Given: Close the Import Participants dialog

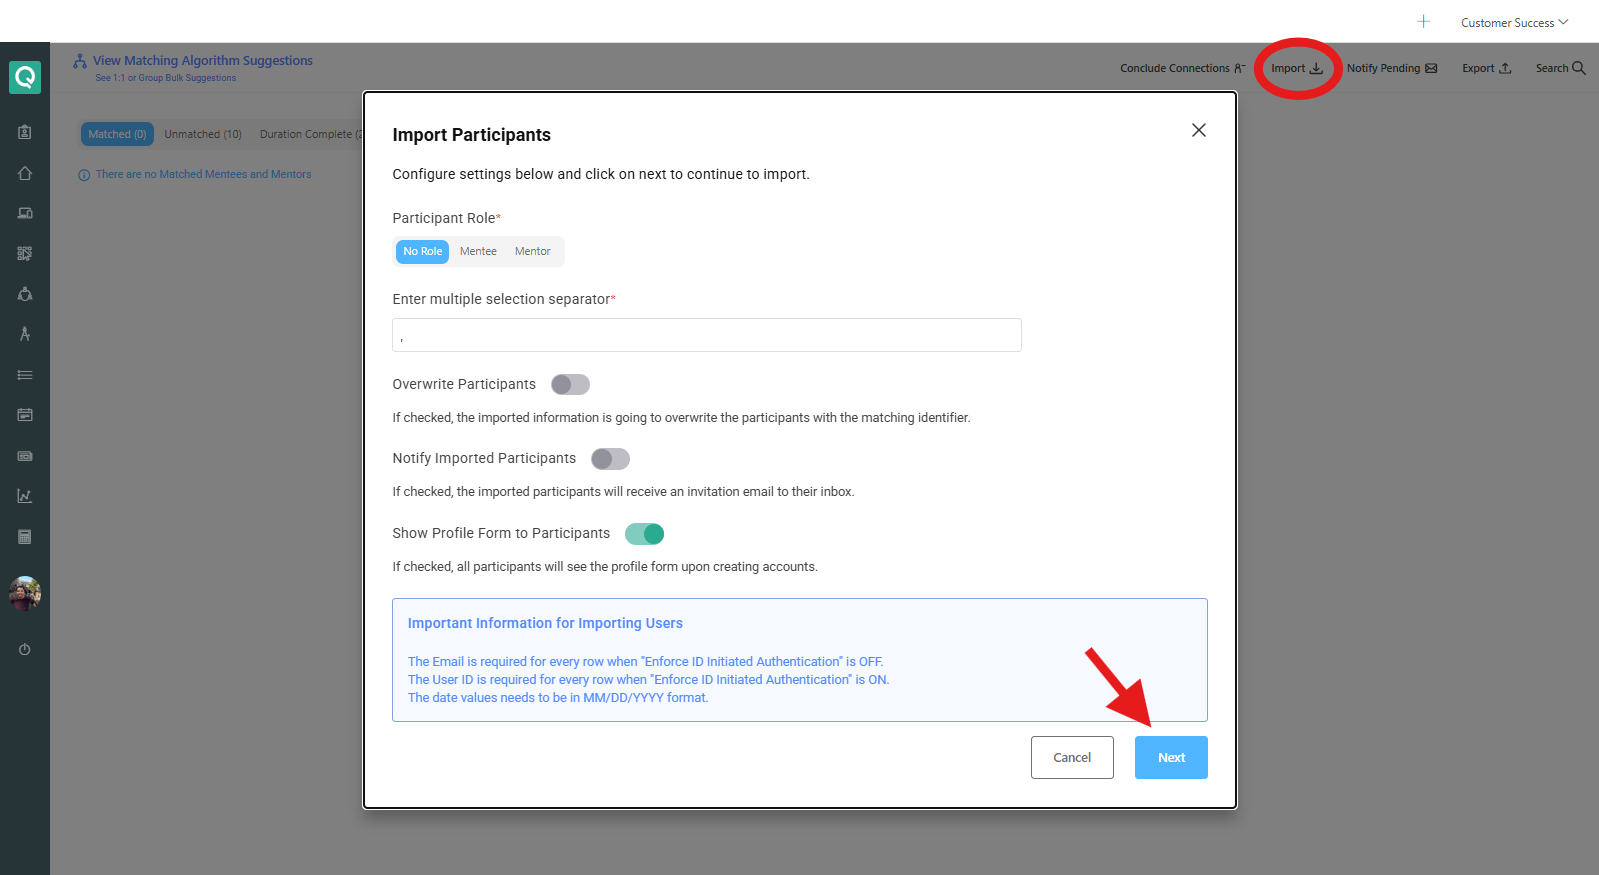Looking at the screenshot, I should pyautogui.click(x=1199, y=130).
